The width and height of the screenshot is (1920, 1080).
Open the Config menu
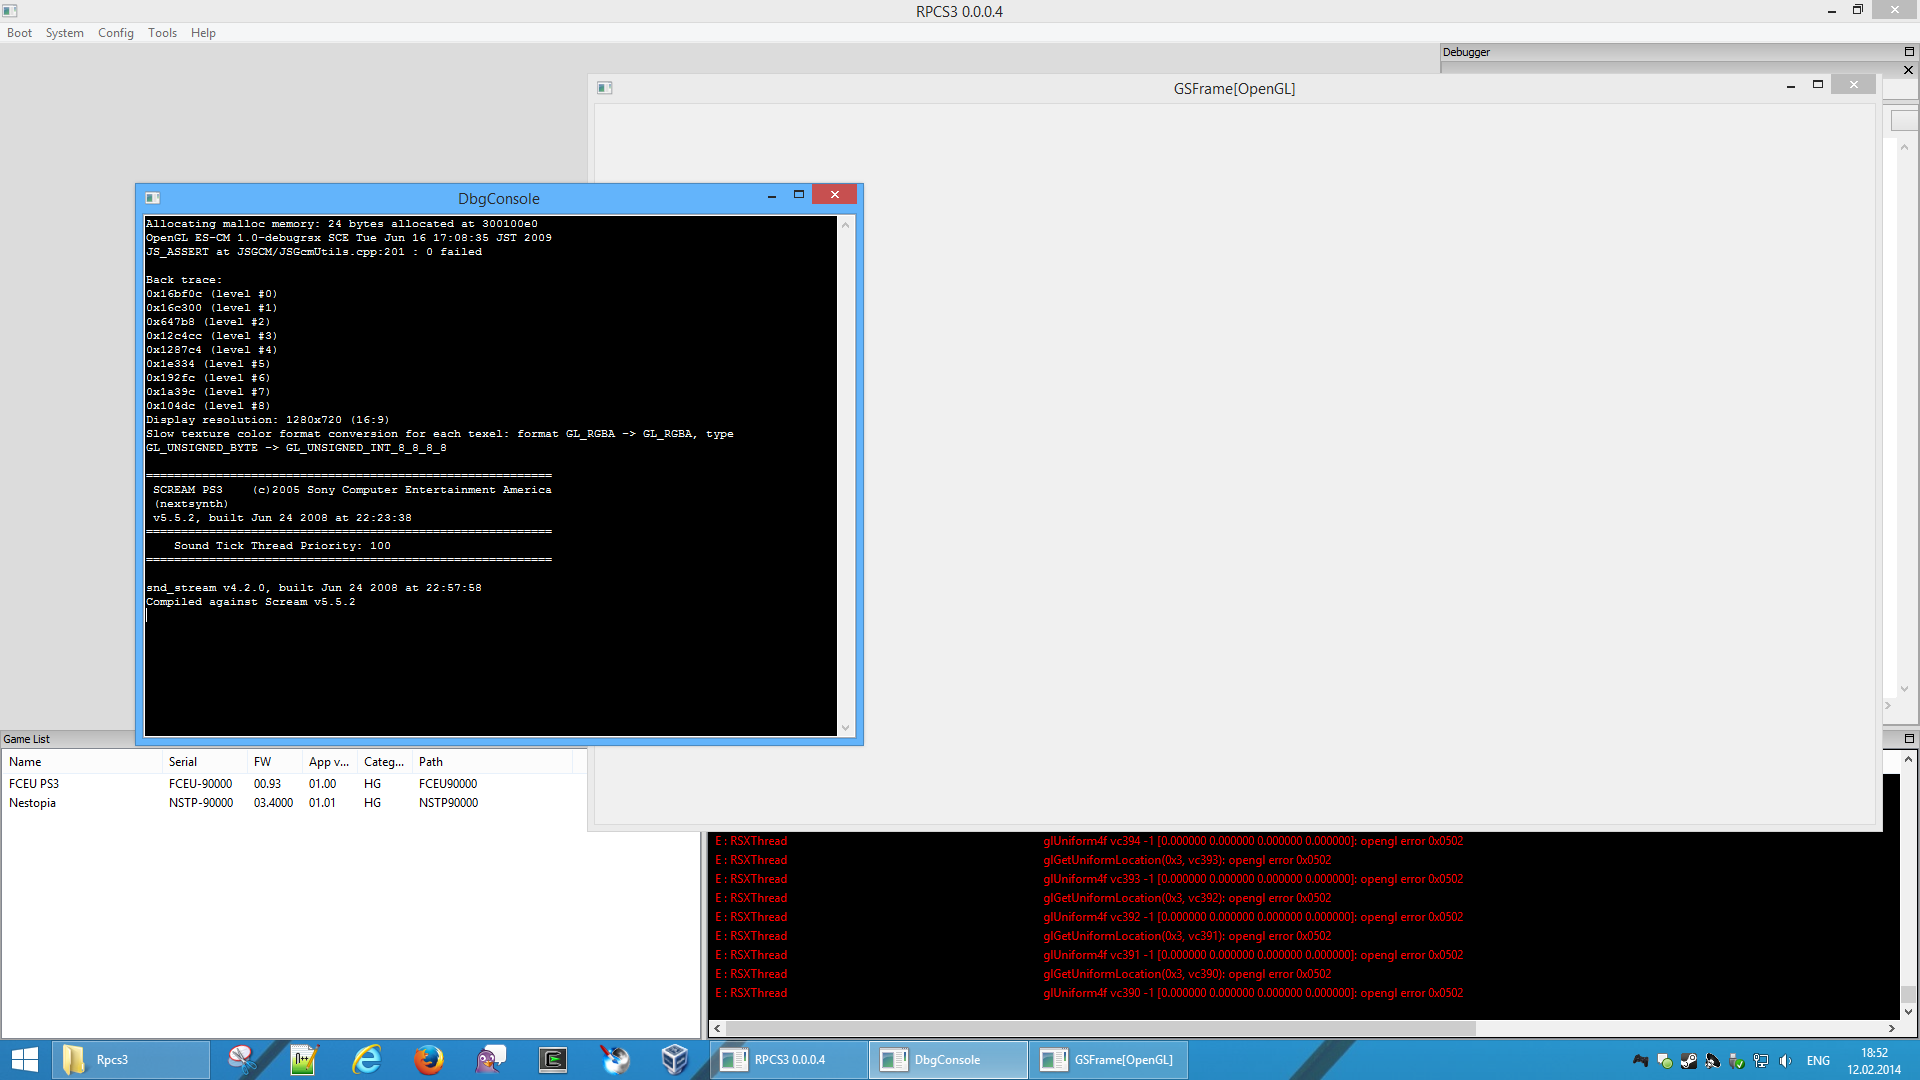tap(115, 33)
